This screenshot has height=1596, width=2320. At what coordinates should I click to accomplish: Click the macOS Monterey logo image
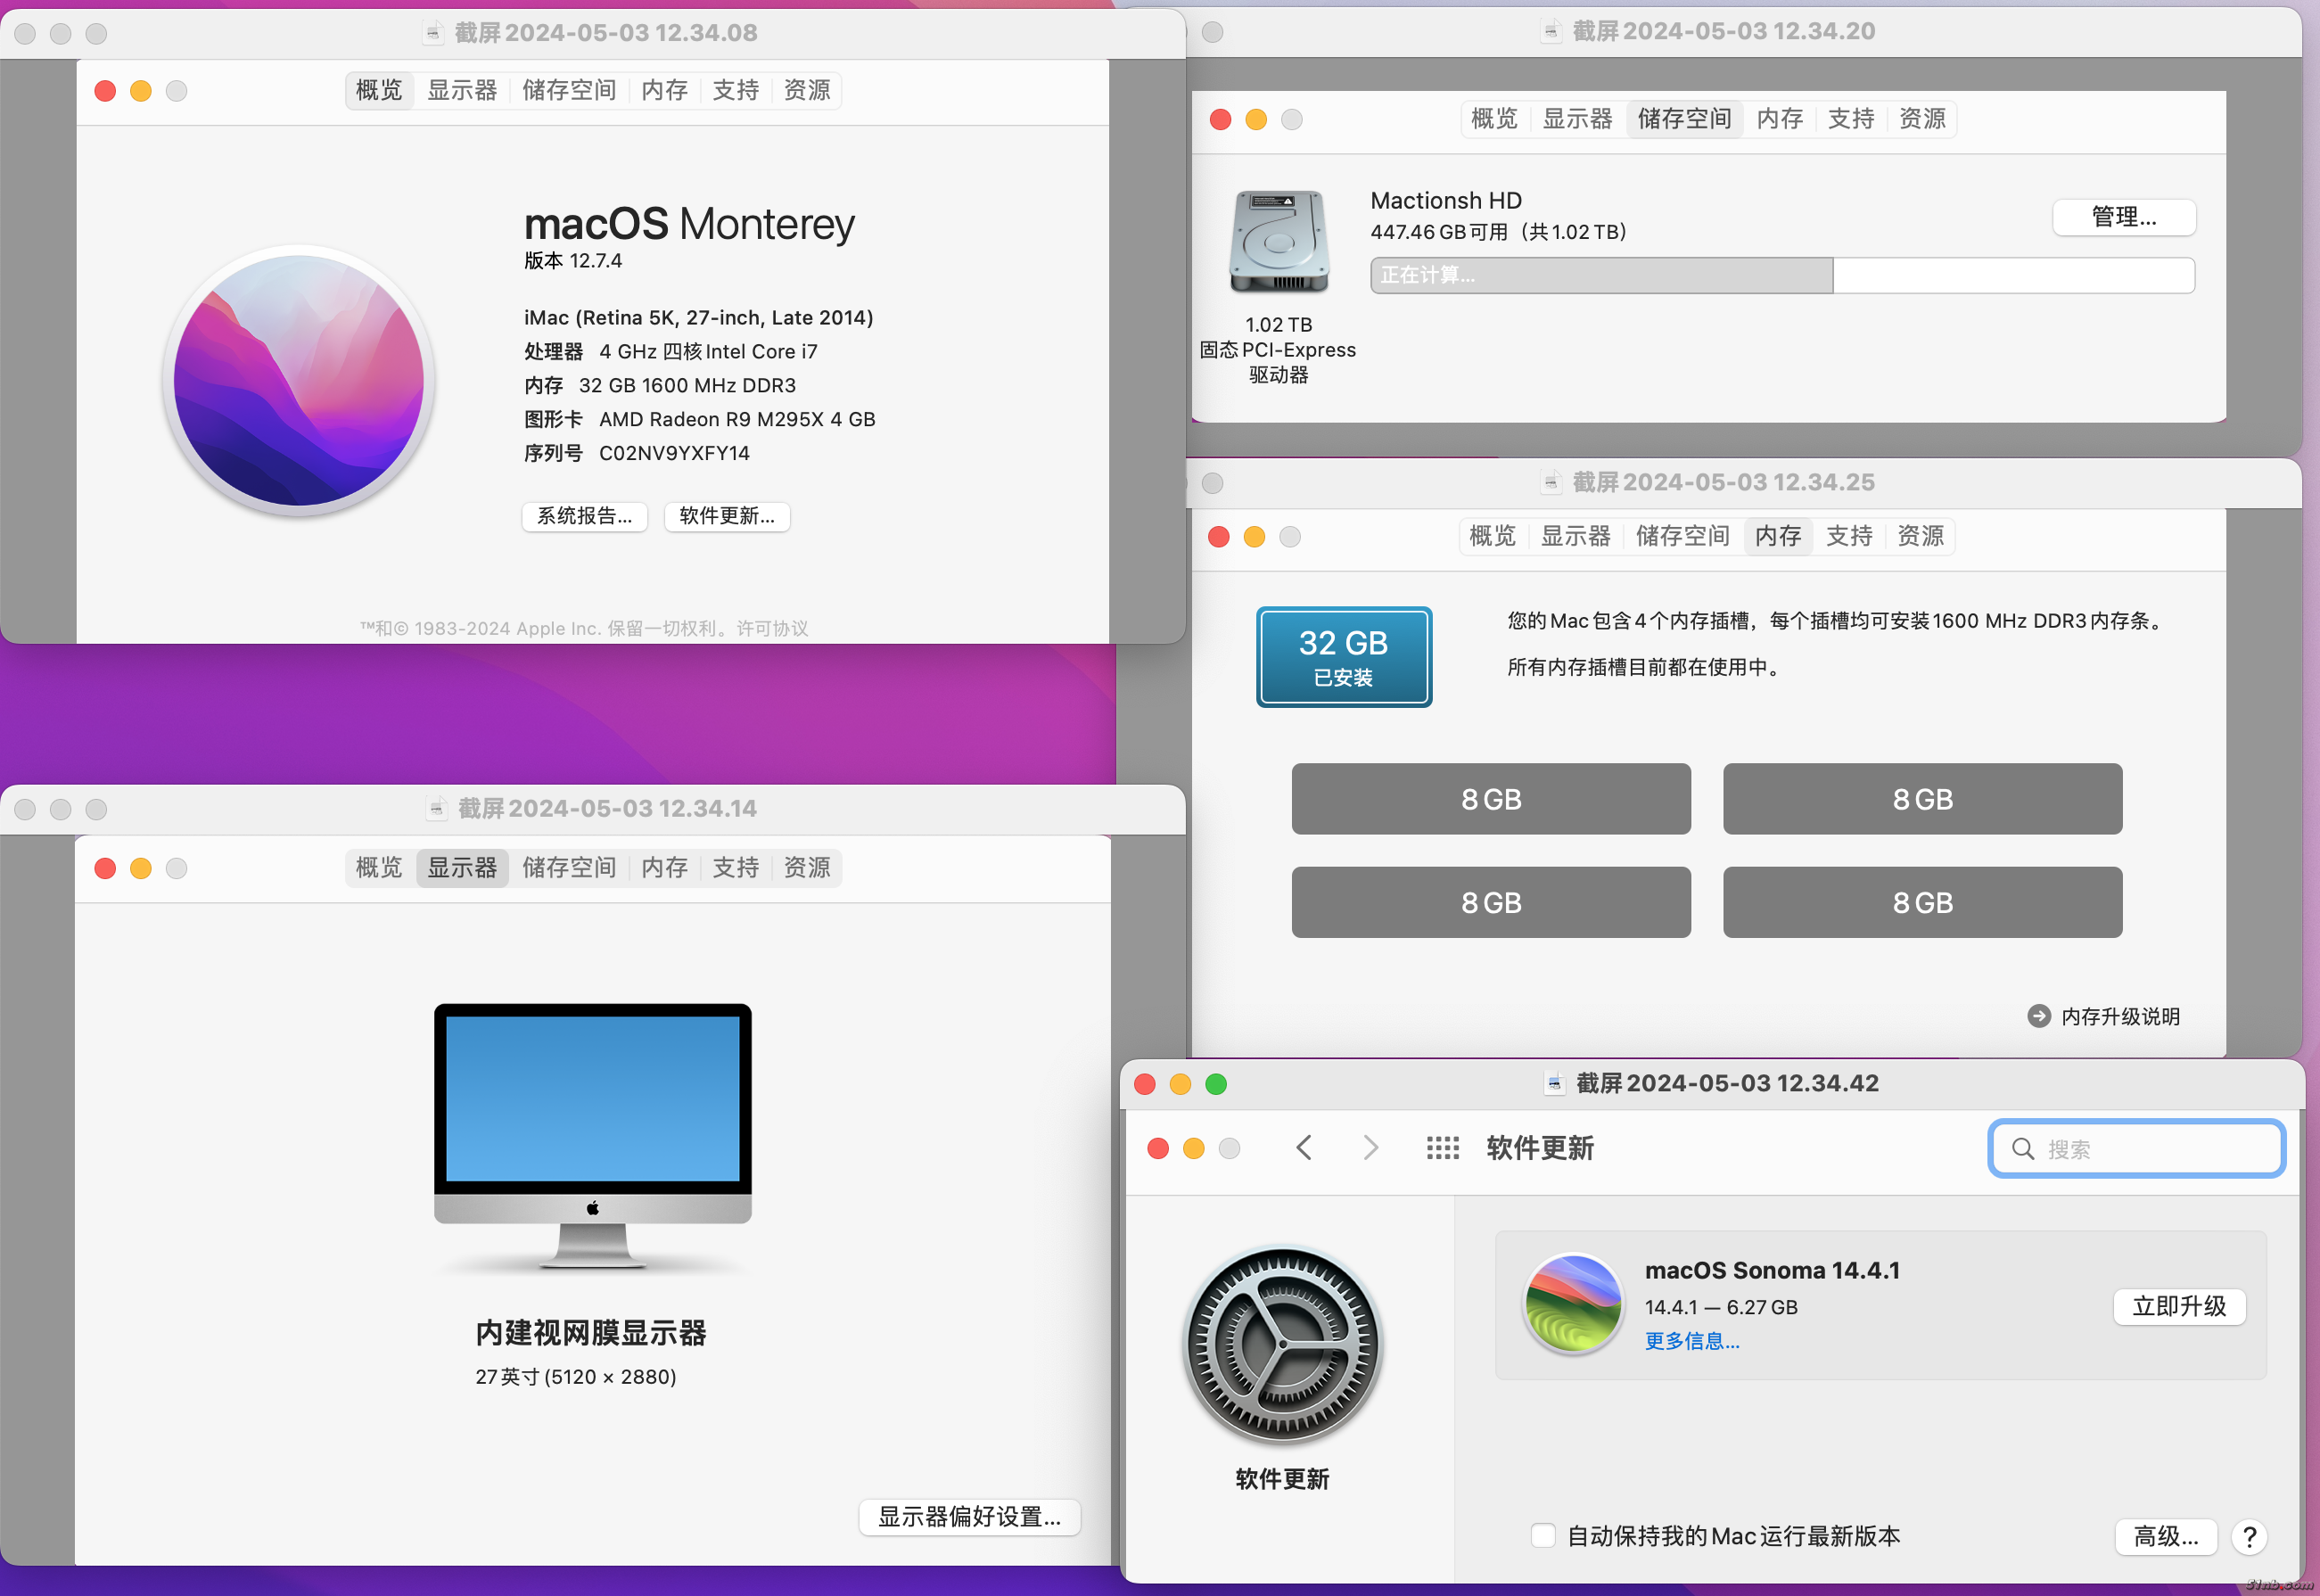click(x=298, y=380)
